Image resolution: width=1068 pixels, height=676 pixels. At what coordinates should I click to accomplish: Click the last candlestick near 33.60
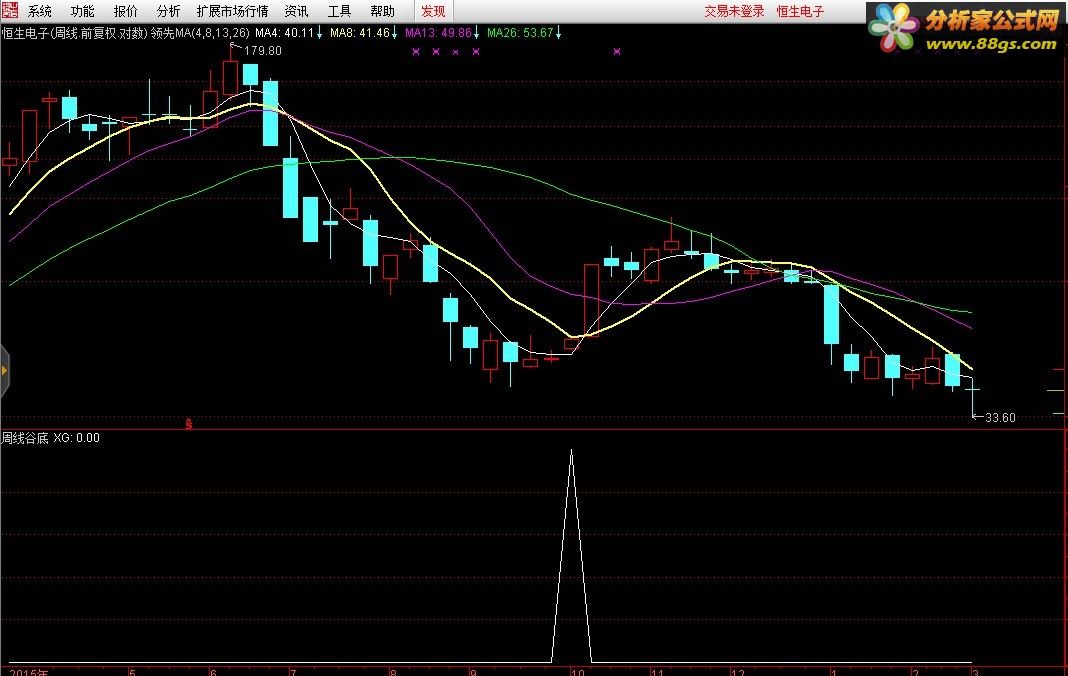pos(972,399)
